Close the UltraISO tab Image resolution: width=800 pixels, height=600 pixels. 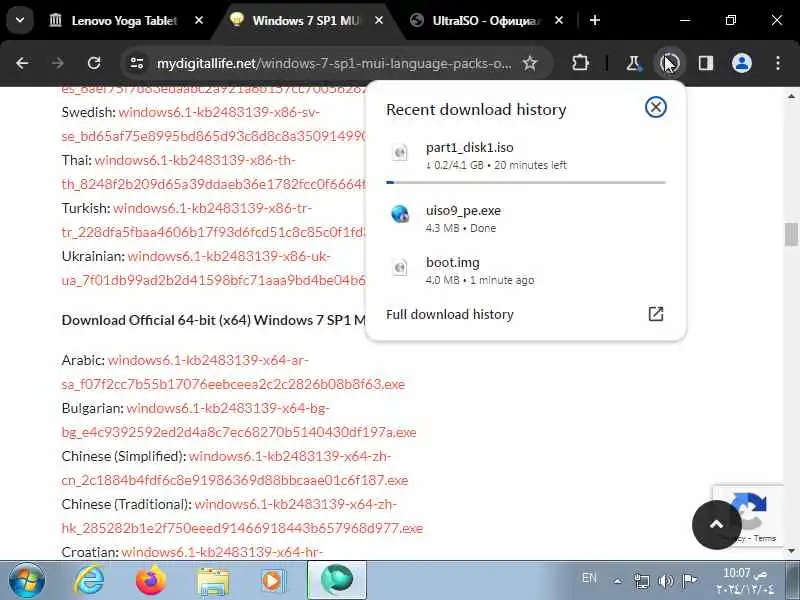(559, 20)
